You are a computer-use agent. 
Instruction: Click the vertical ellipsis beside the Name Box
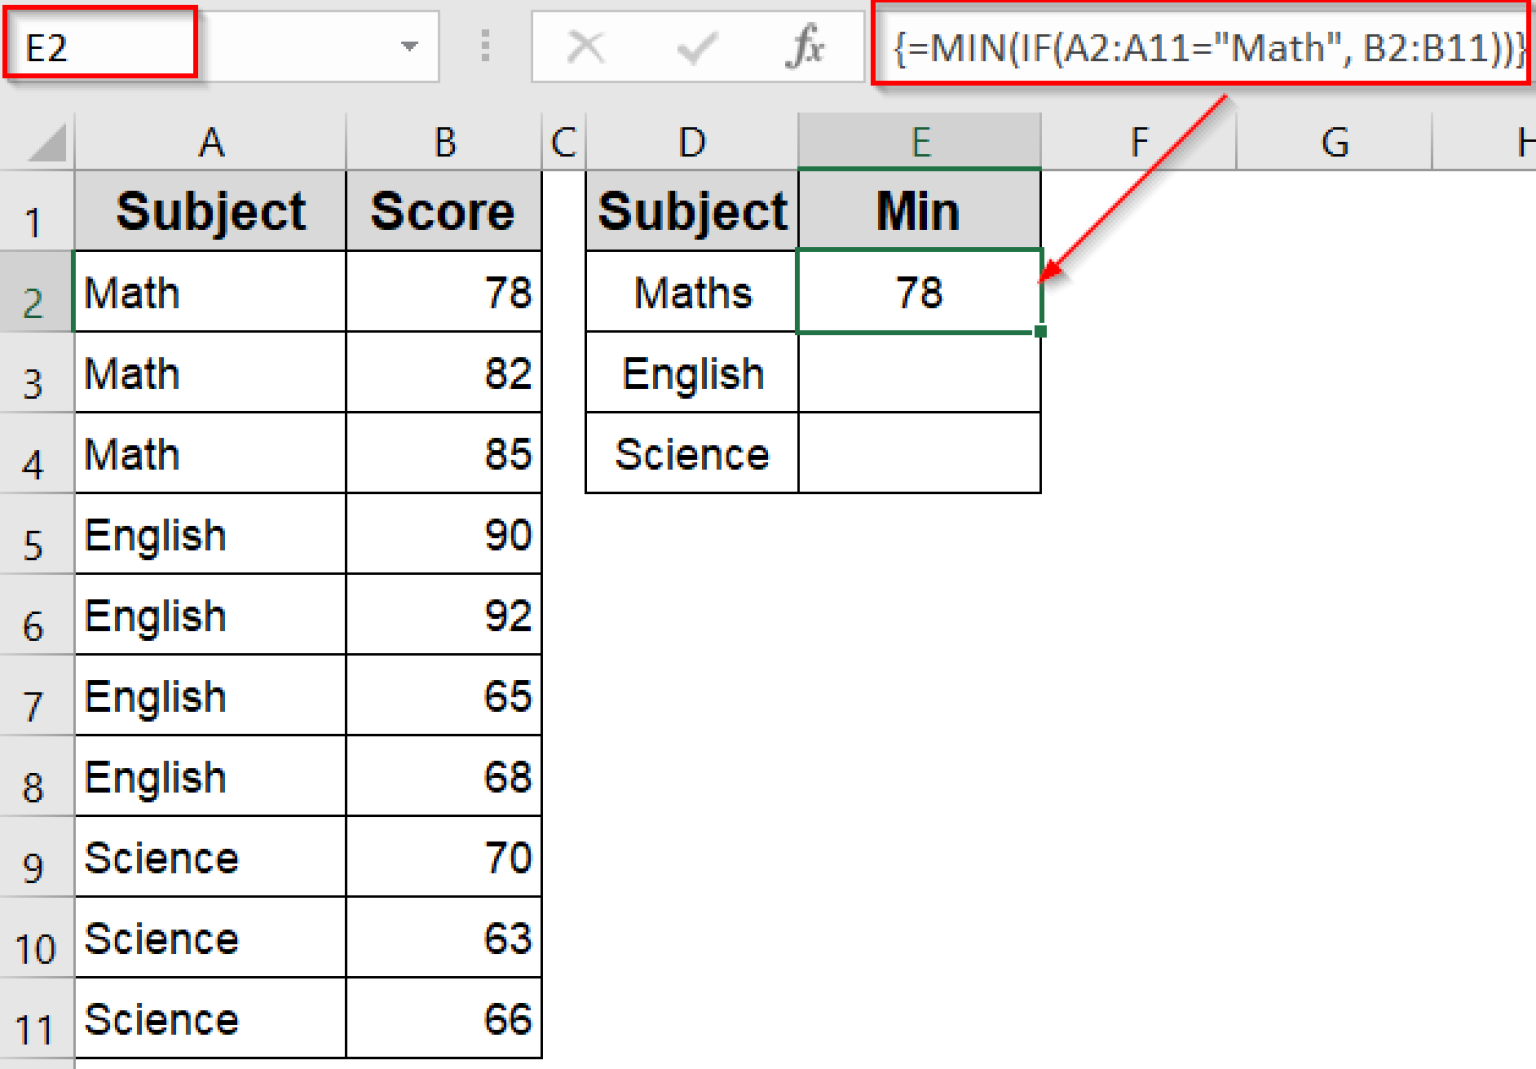click(x=484, y=46)
